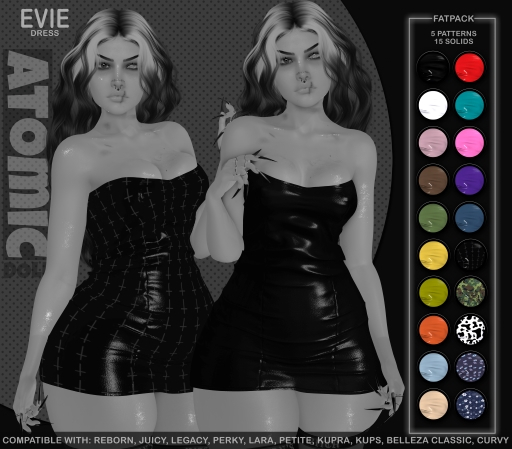This screenshot has width=512, height=449.
Task: Select the cow print pattern swatch
Action: click(x=469, y=330)
